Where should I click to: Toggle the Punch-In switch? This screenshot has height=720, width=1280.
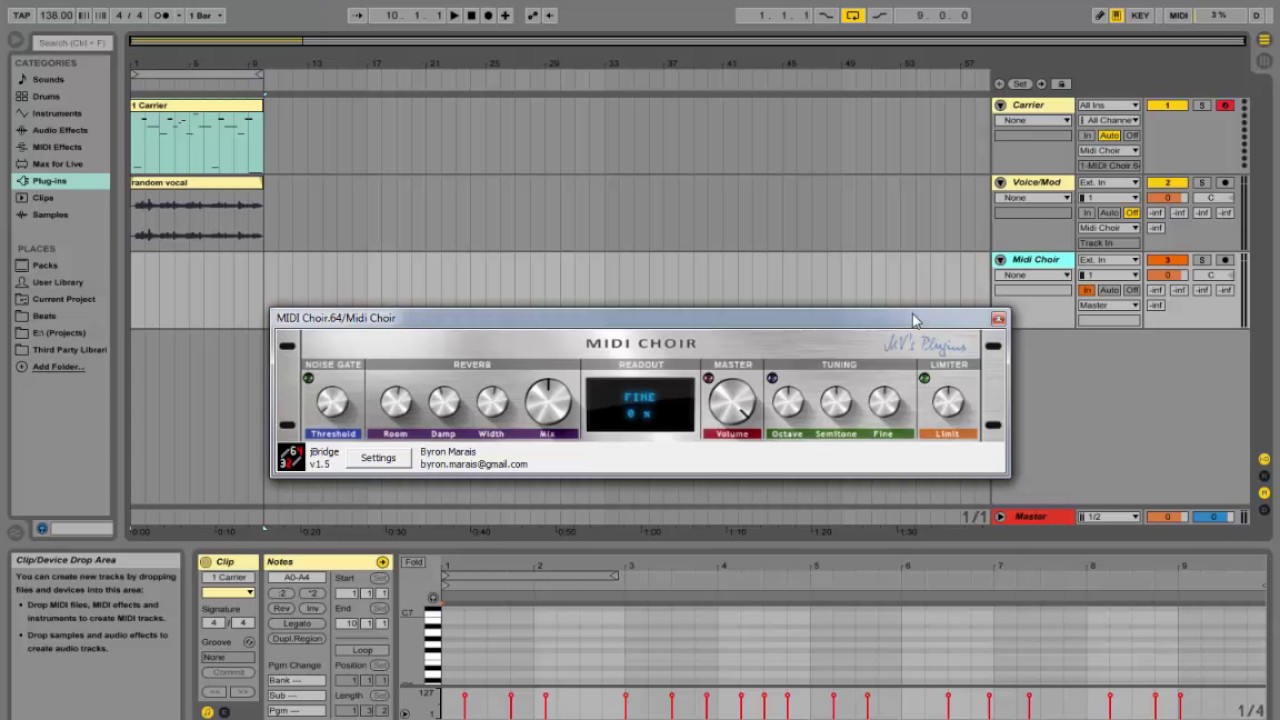tap(826, 15)
